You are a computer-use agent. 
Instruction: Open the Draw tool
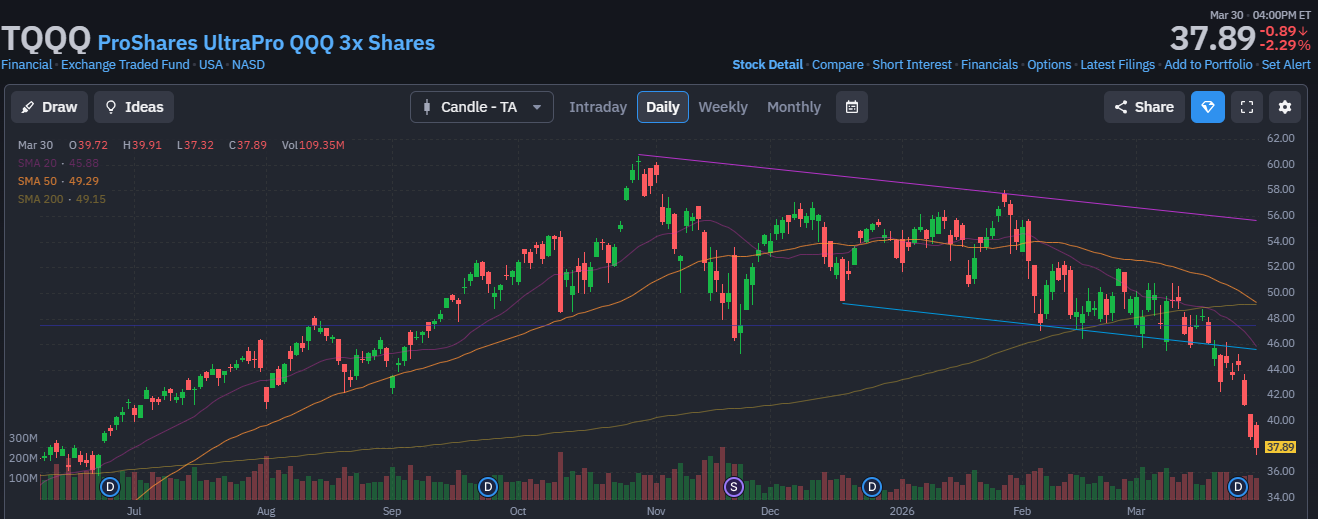tap(49, 107)
